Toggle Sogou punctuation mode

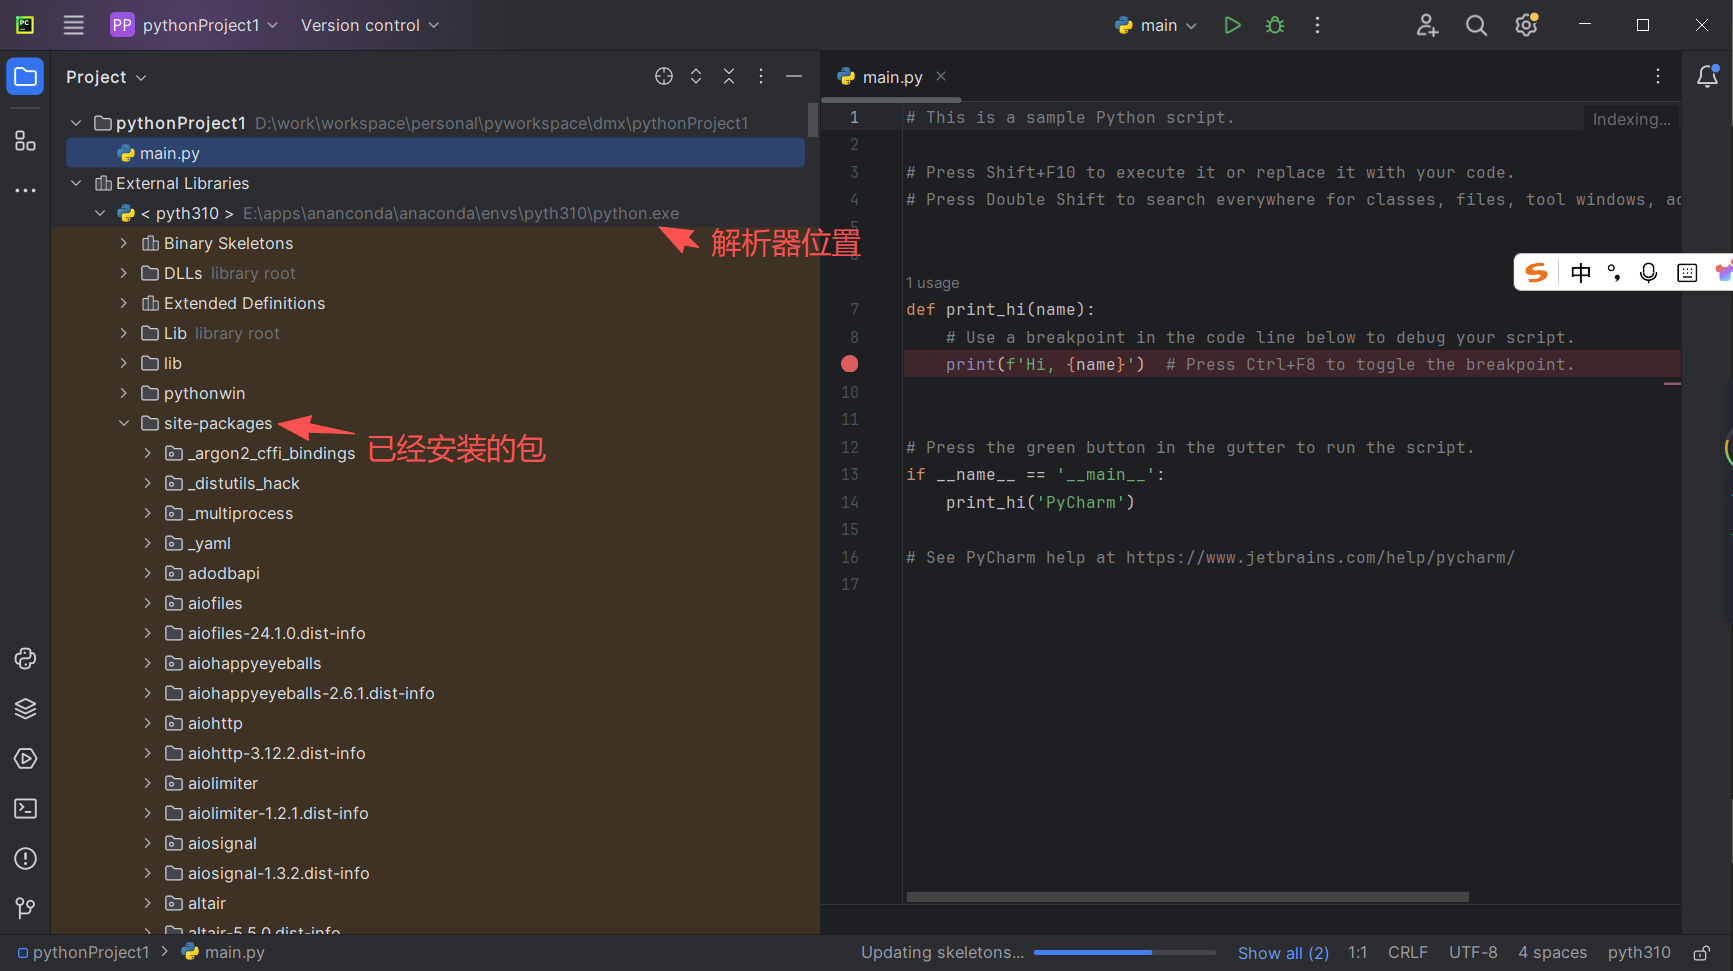pos(1614,272)
